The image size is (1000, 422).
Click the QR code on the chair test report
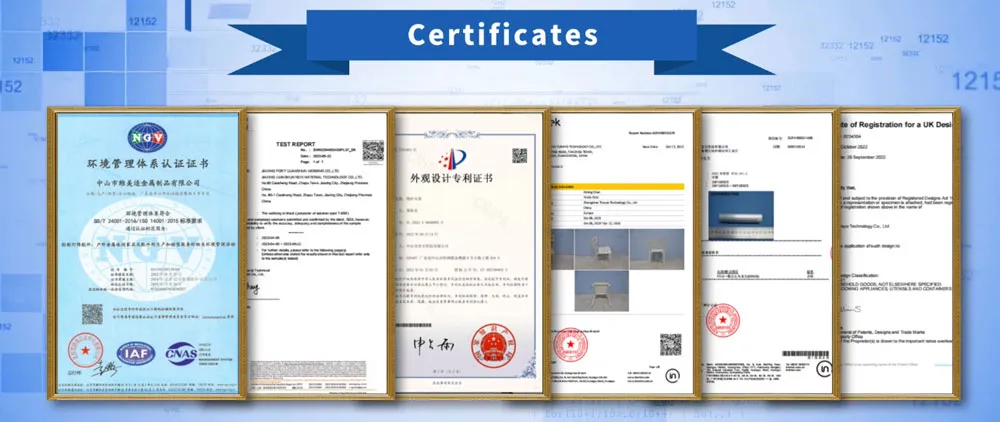coord(669,346)
